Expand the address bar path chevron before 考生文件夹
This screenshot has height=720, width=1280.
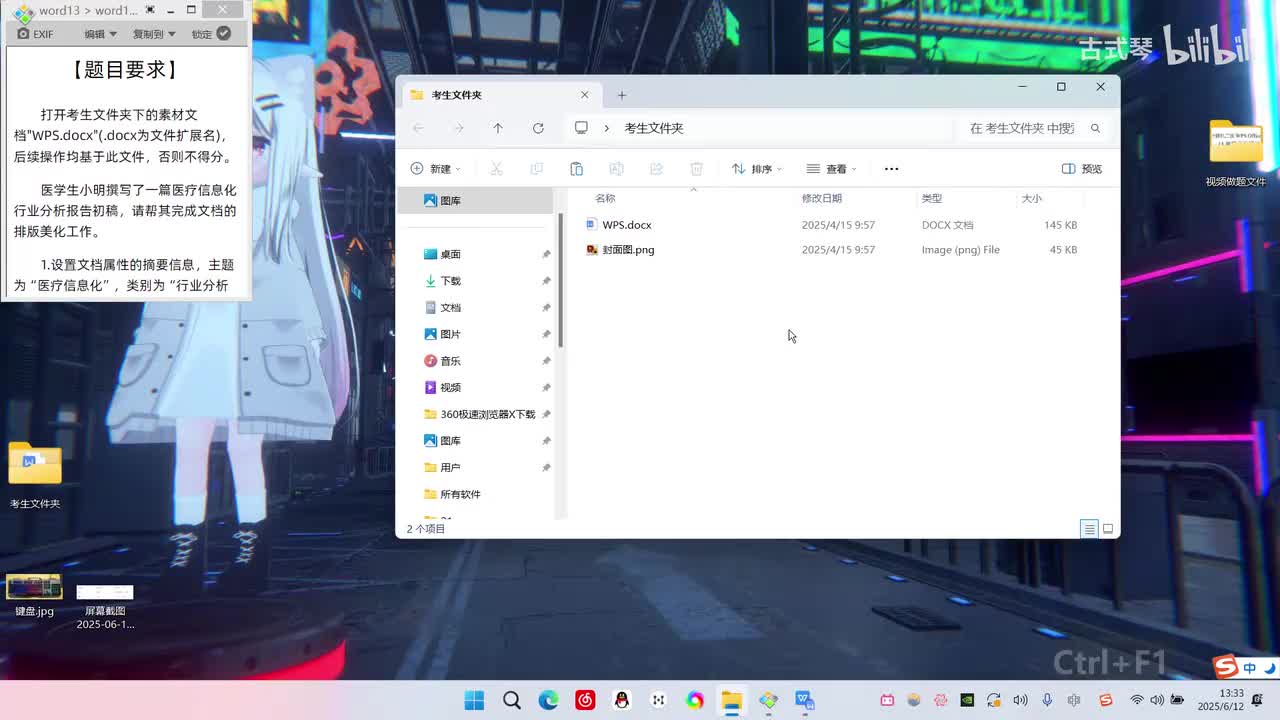point(606,128)
